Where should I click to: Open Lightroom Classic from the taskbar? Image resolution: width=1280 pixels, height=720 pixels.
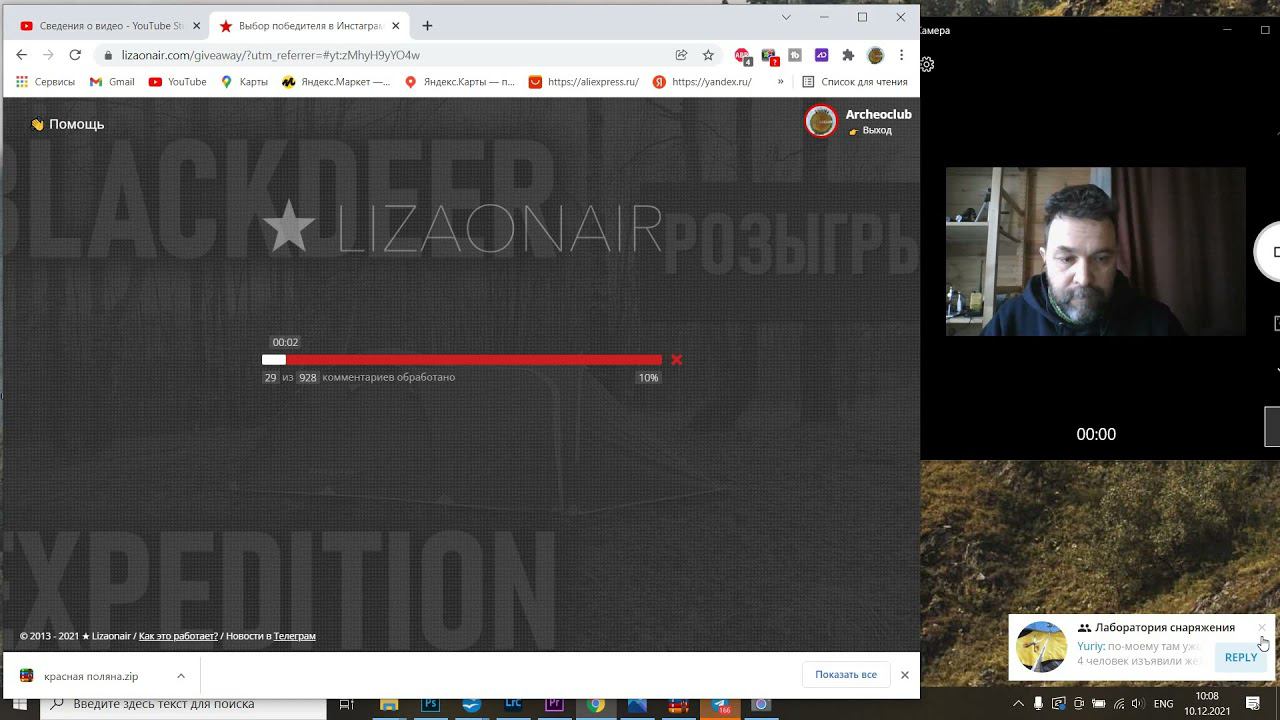click(513, 704)
